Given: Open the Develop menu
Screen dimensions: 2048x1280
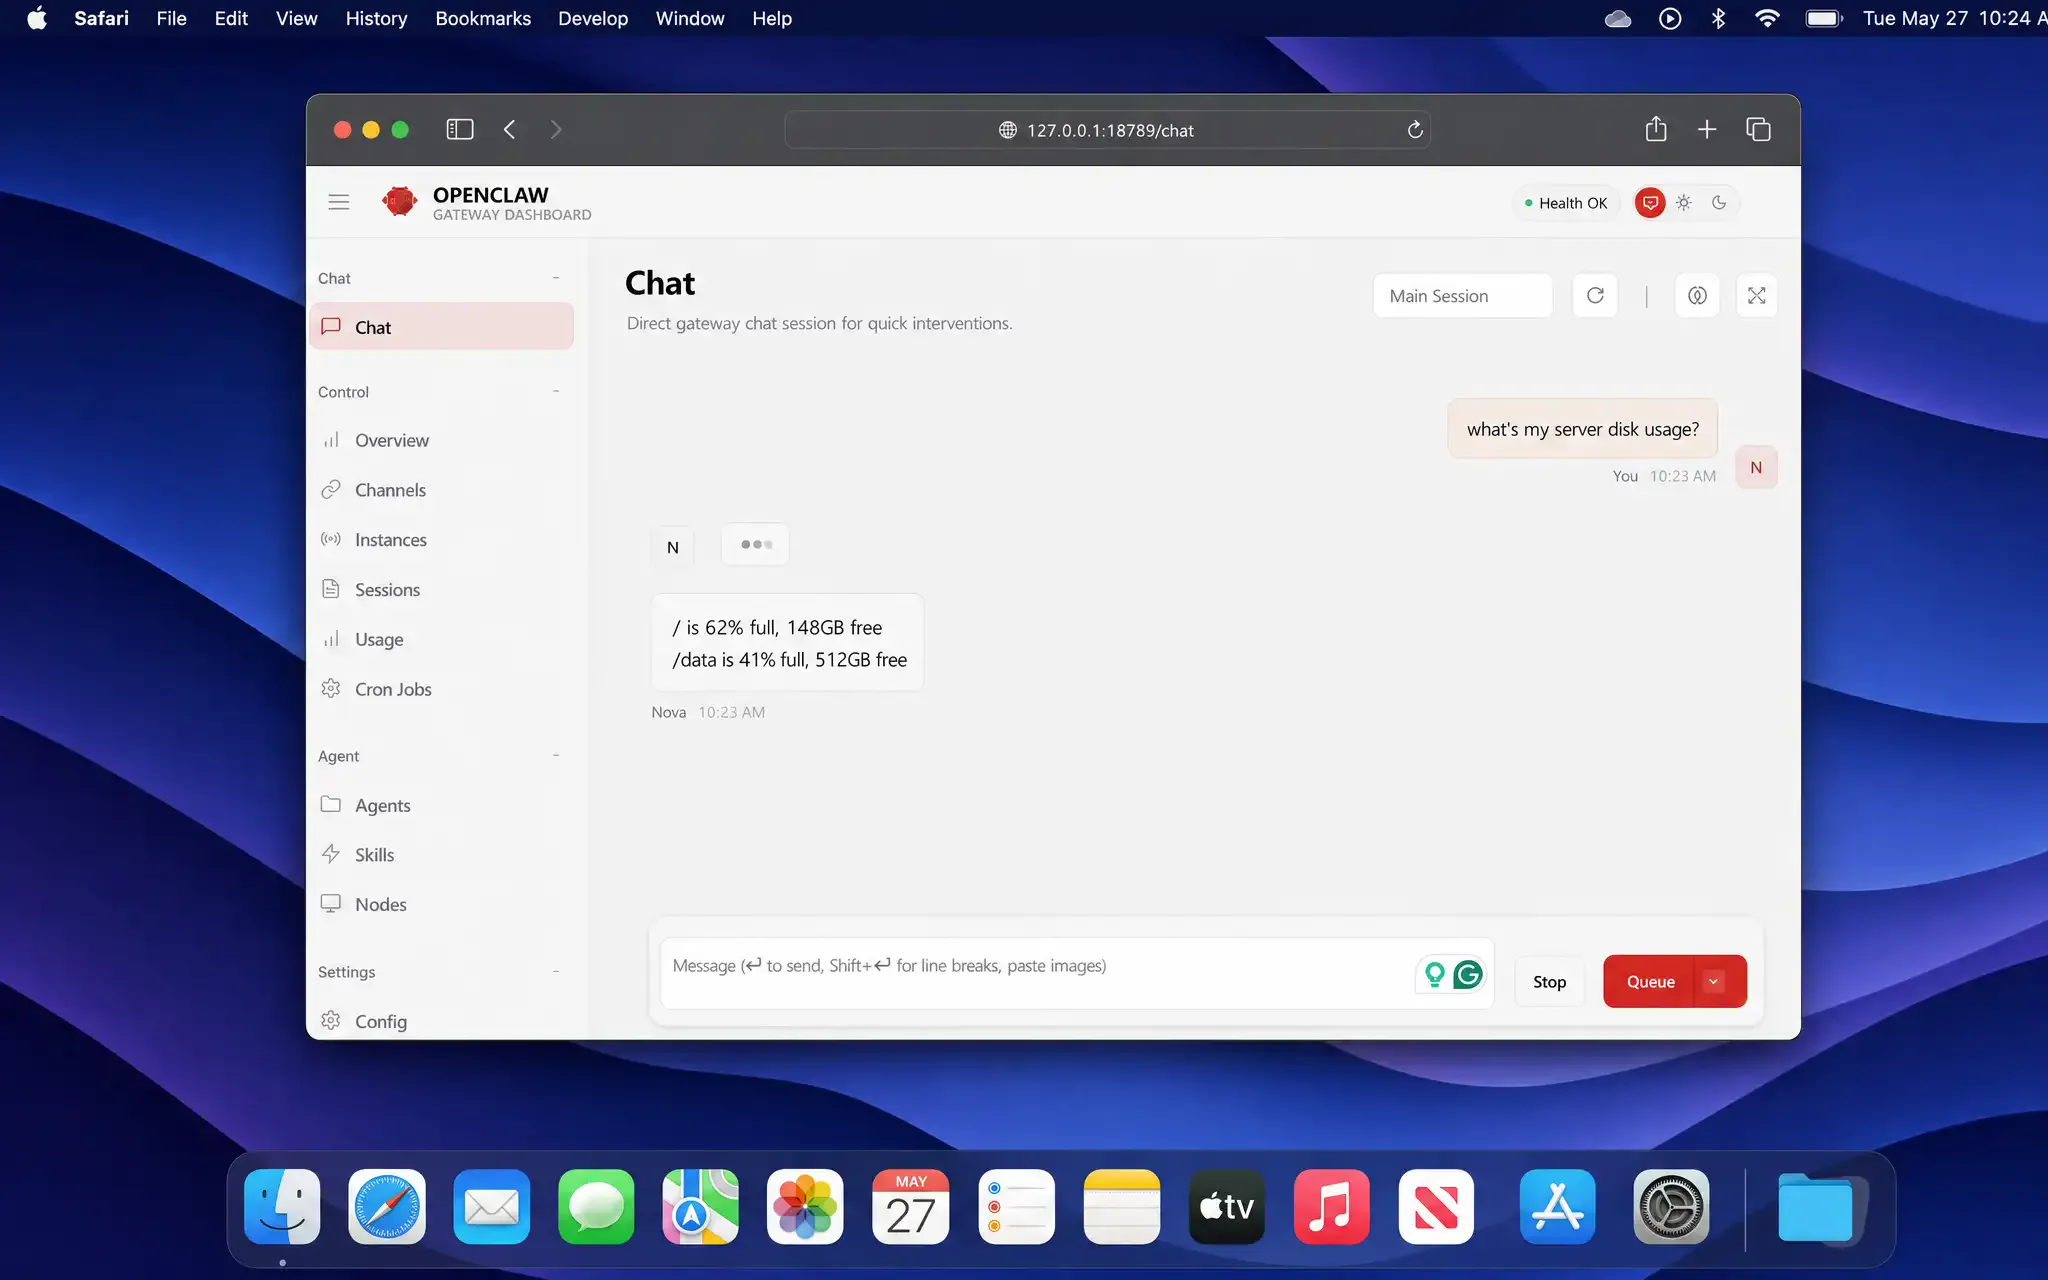Looking at the screenshot, I should (x=593, y=18).
